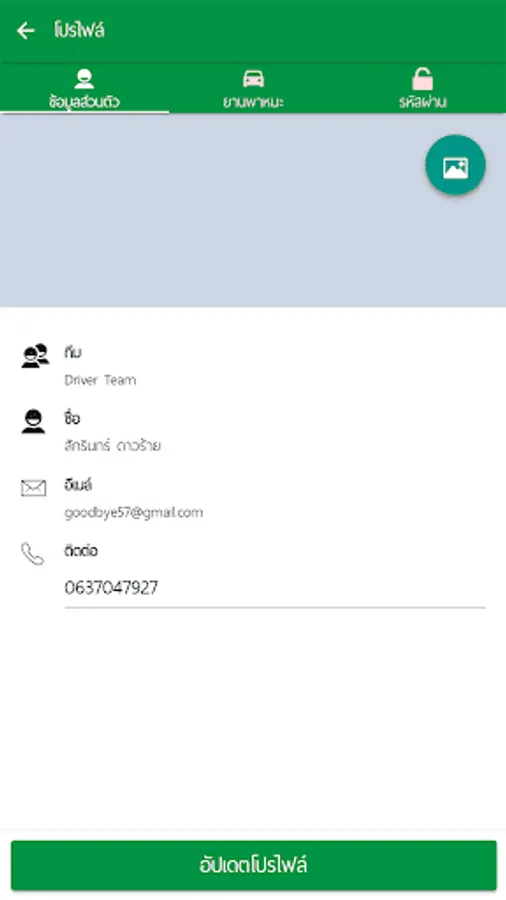This screenshot has width=506, height=900.
Task: Click the อัปเดตโปรไฟล์ update button
Action: point(254,865)
